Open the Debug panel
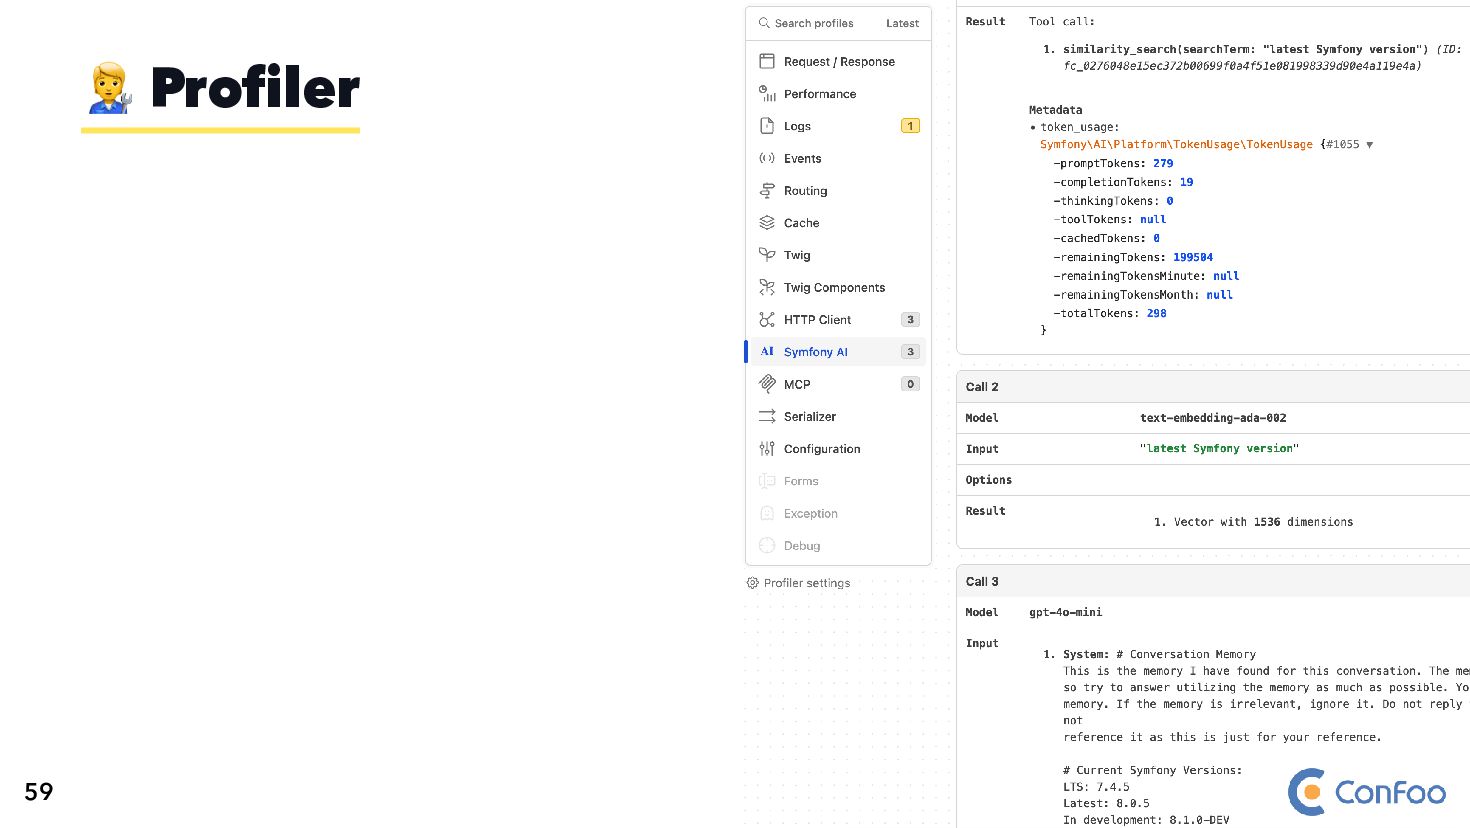The width and height of the screenshot is (1470, 828). click(x=838, y=545)
